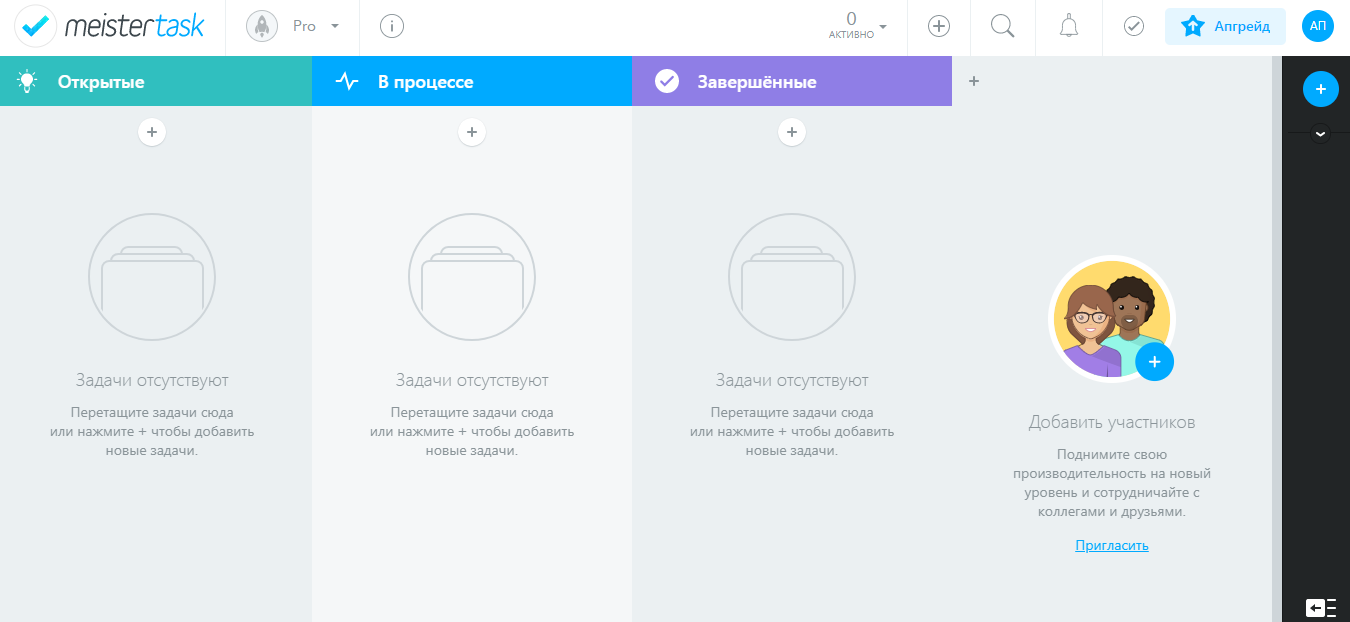The height and width of the screenshot is (622, 1350).
Task: Click the checkmark icon on Завершённые header
Action: pyautogui.click(x=666, y=81)
